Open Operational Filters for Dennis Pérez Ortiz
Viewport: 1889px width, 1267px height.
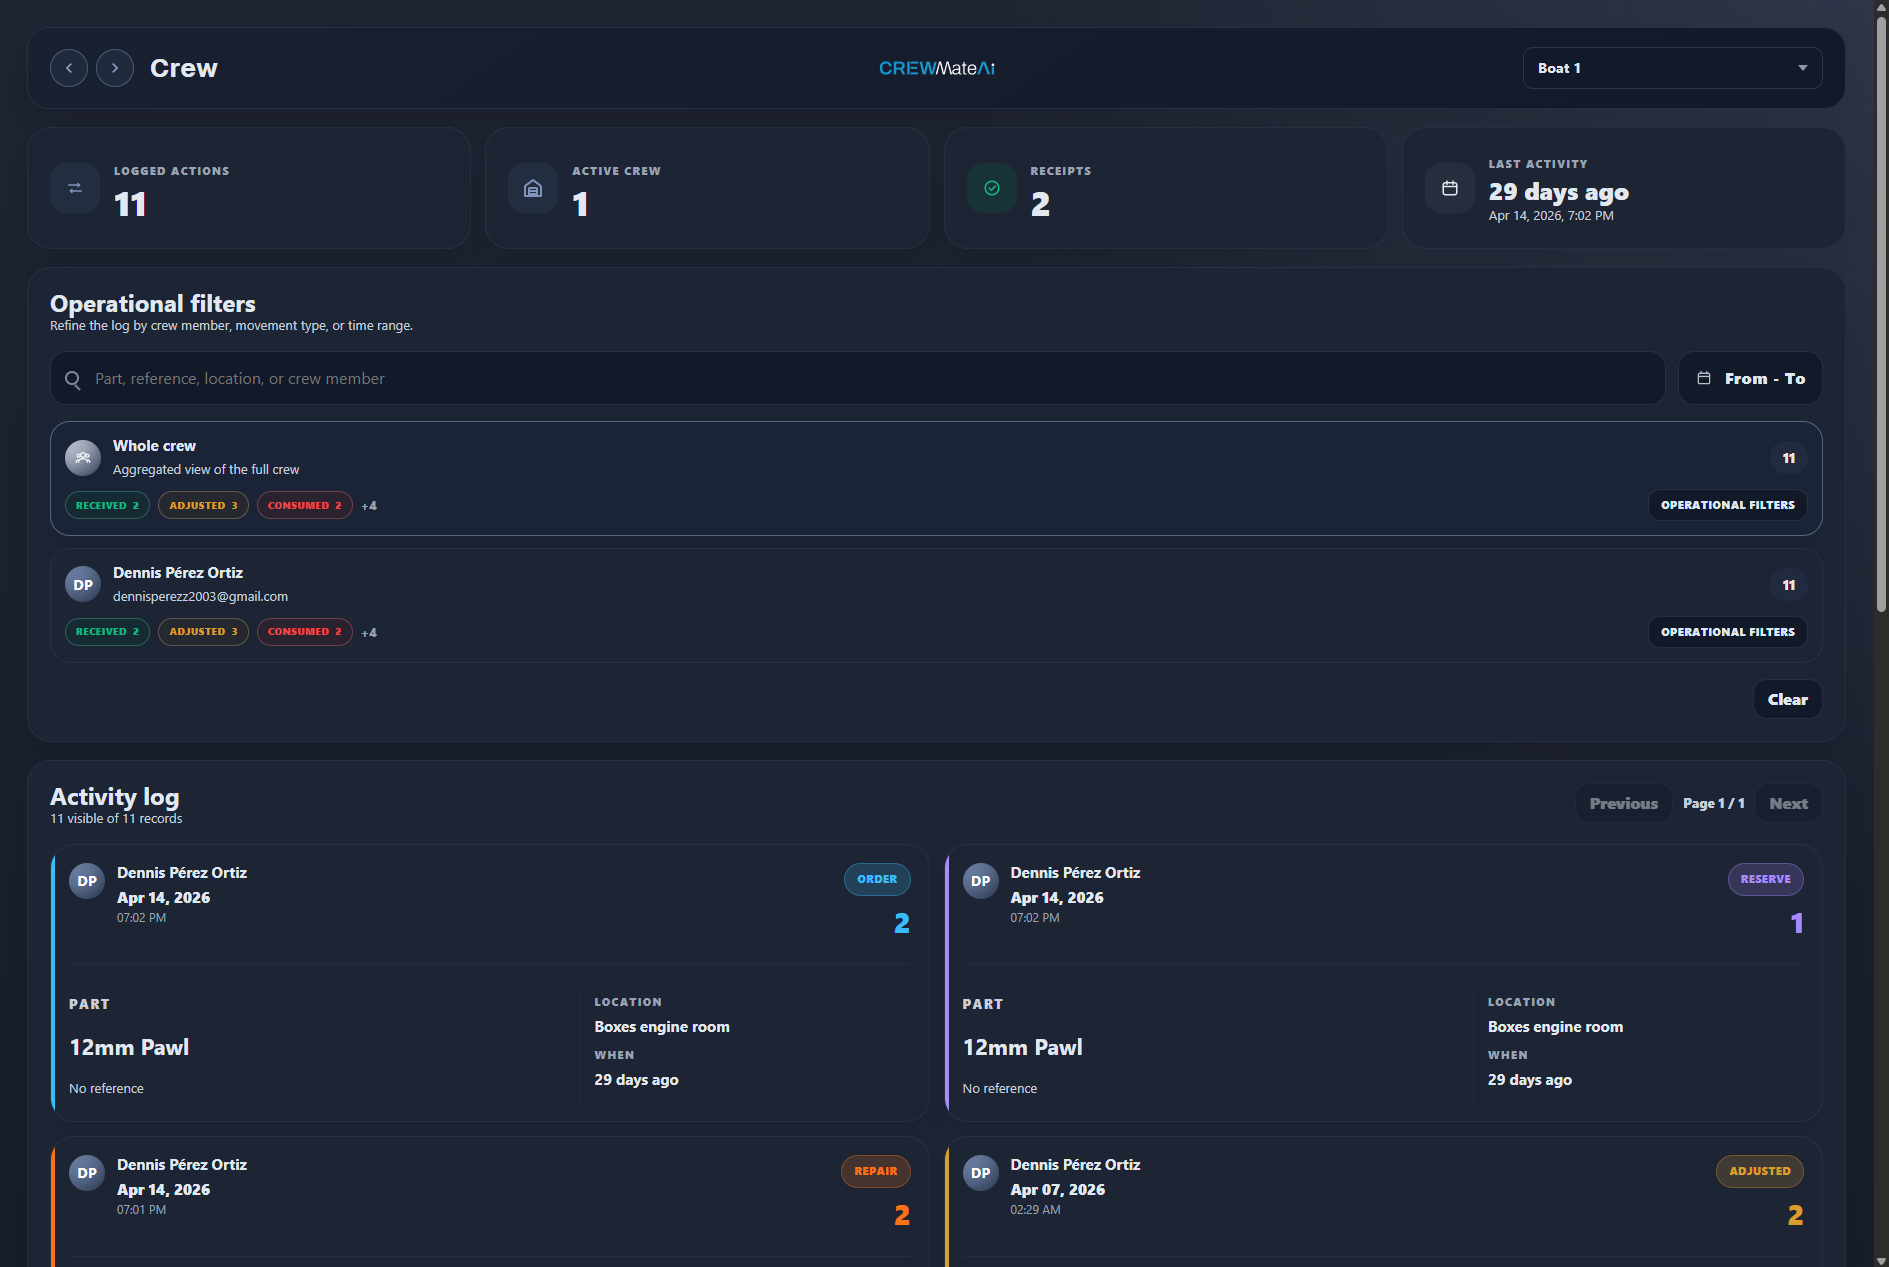click(x=1727, y=632)
